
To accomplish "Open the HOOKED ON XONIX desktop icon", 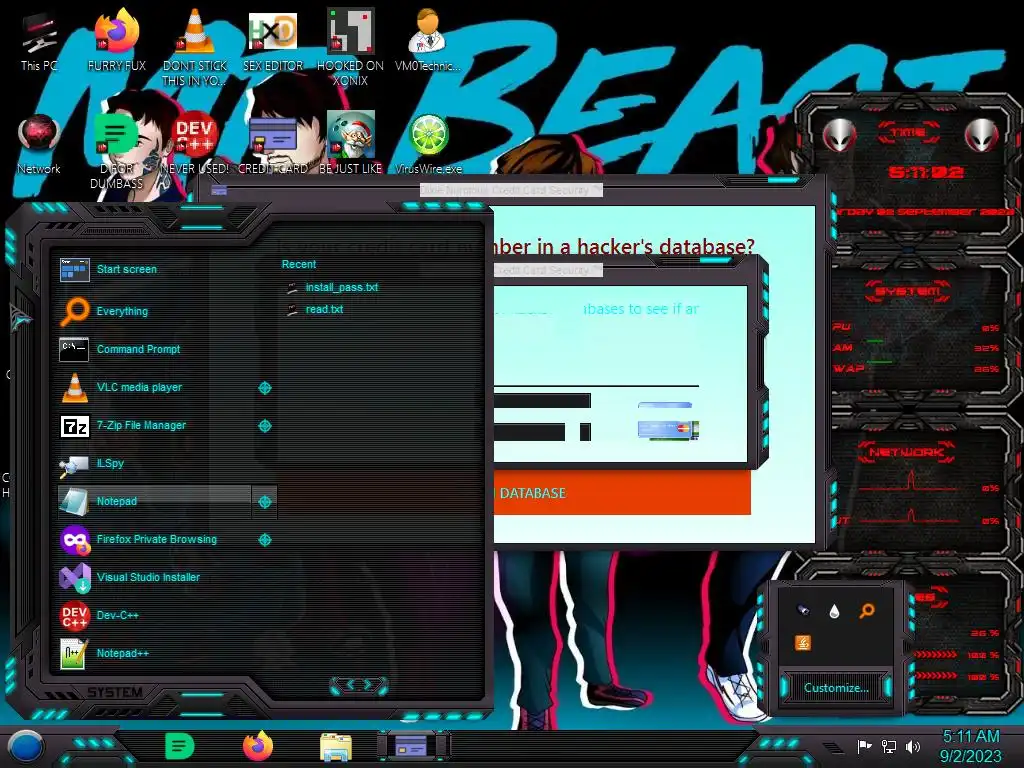I will click(x=350, y=48).
